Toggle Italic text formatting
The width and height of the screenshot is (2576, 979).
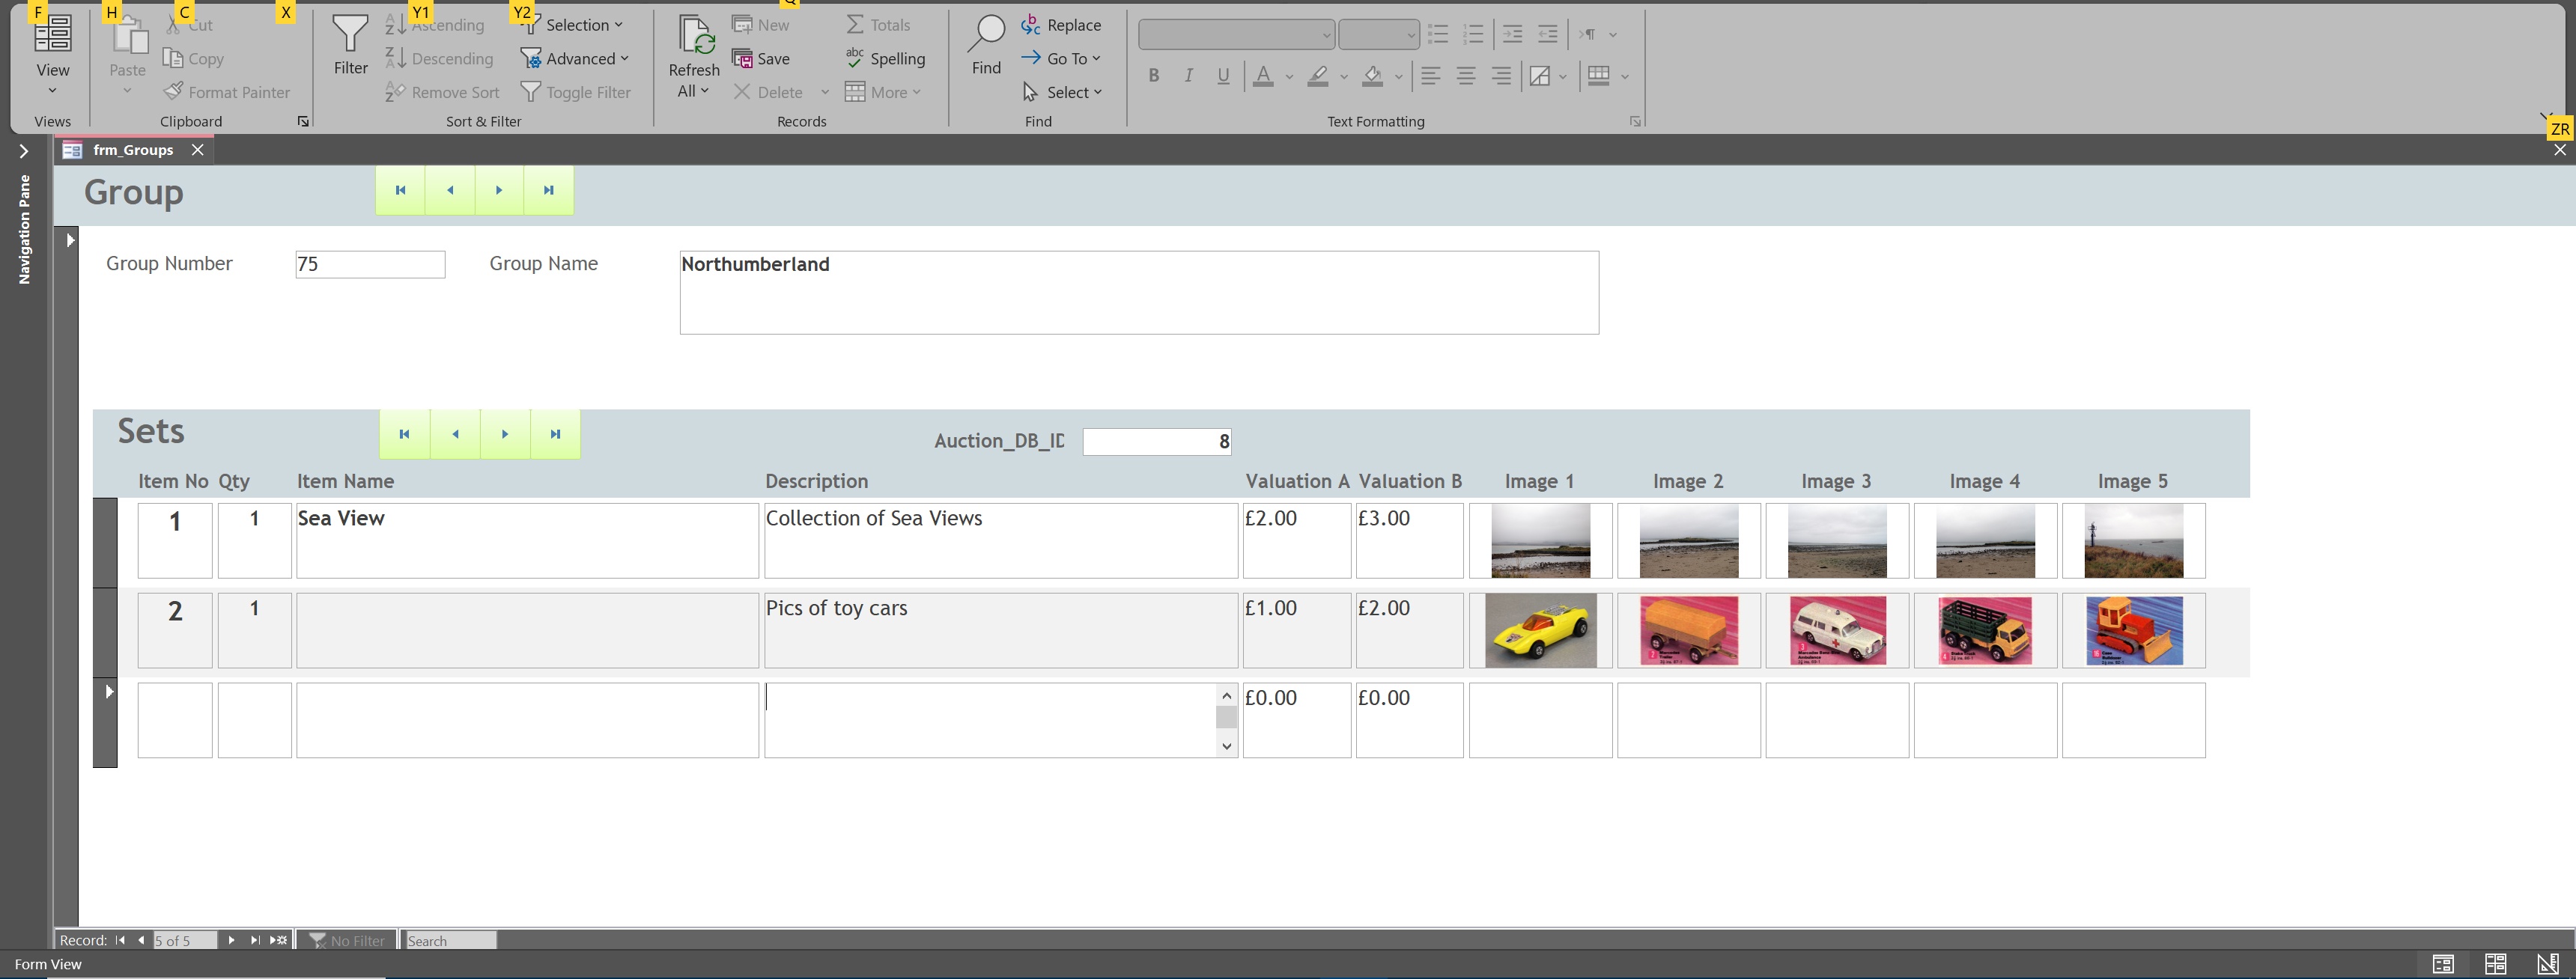[1188, 76]
